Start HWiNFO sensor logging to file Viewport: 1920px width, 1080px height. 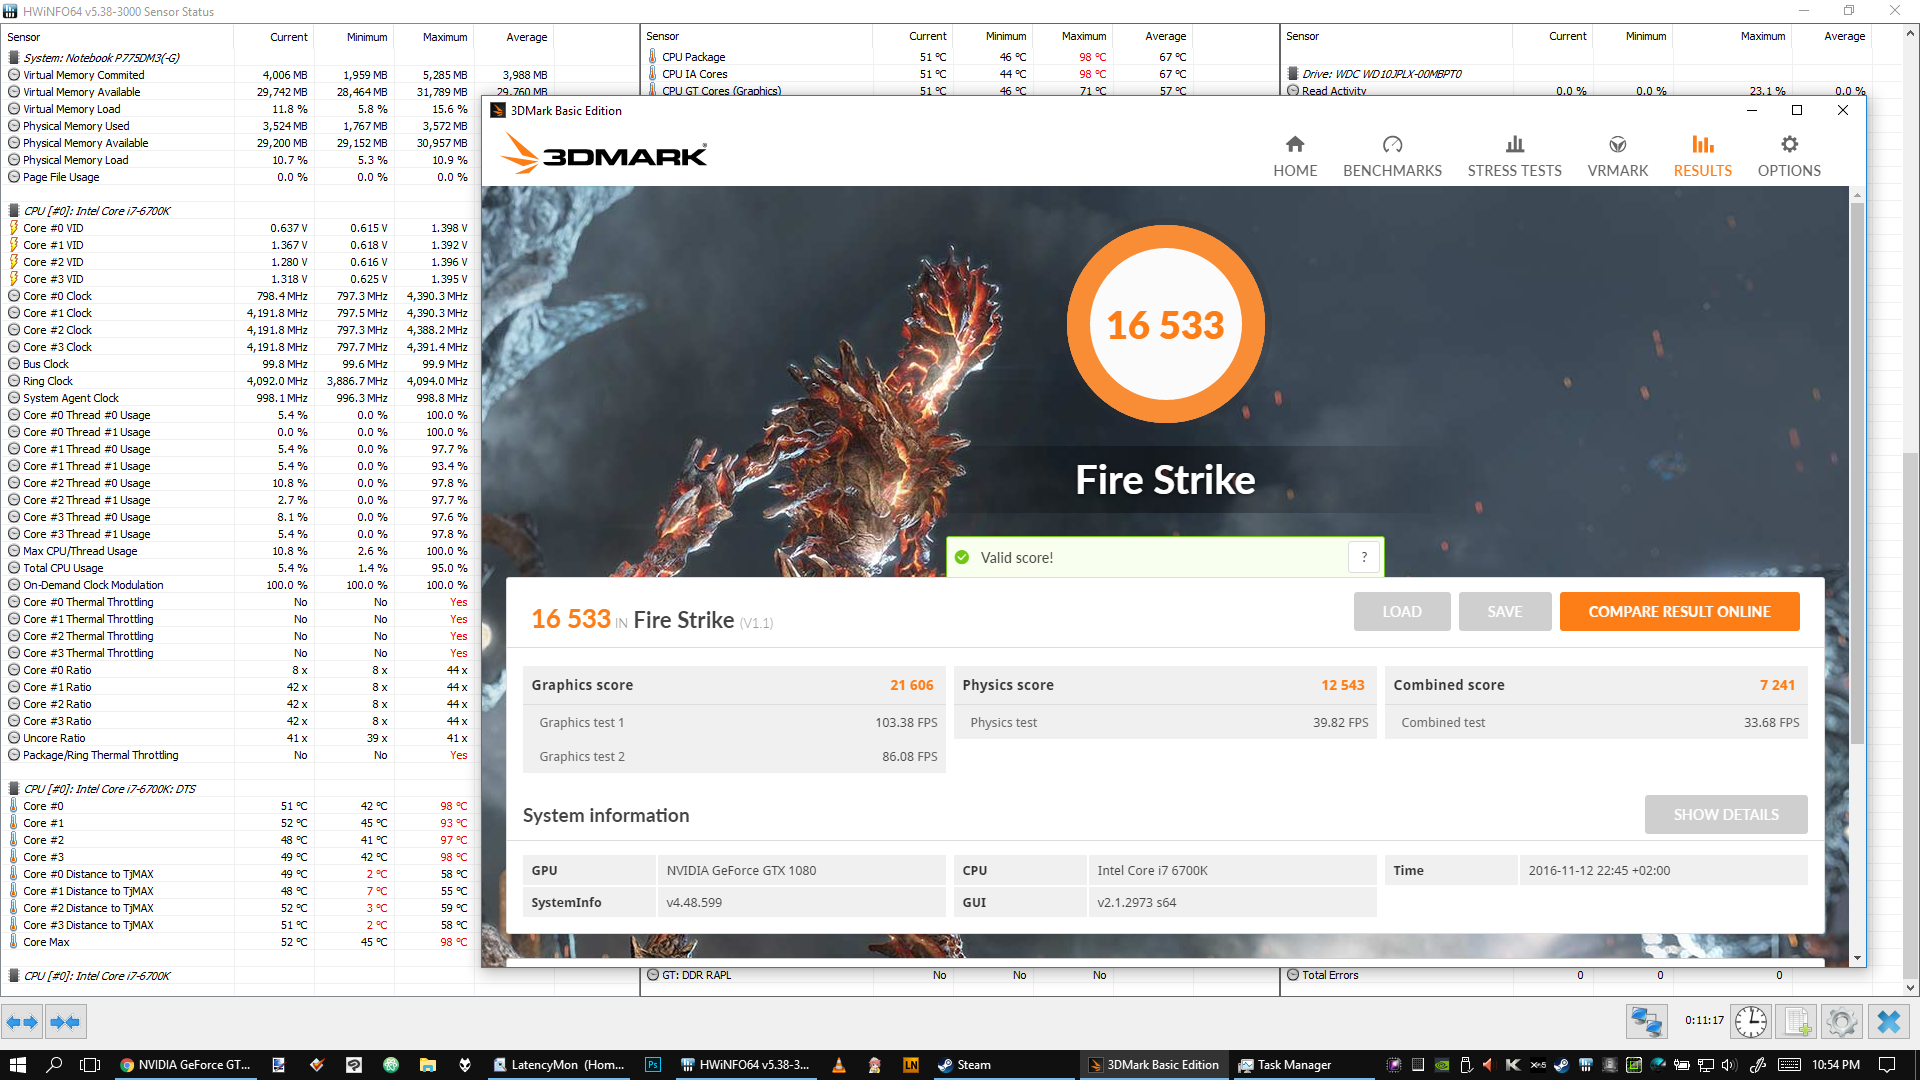(1797, 1021)
